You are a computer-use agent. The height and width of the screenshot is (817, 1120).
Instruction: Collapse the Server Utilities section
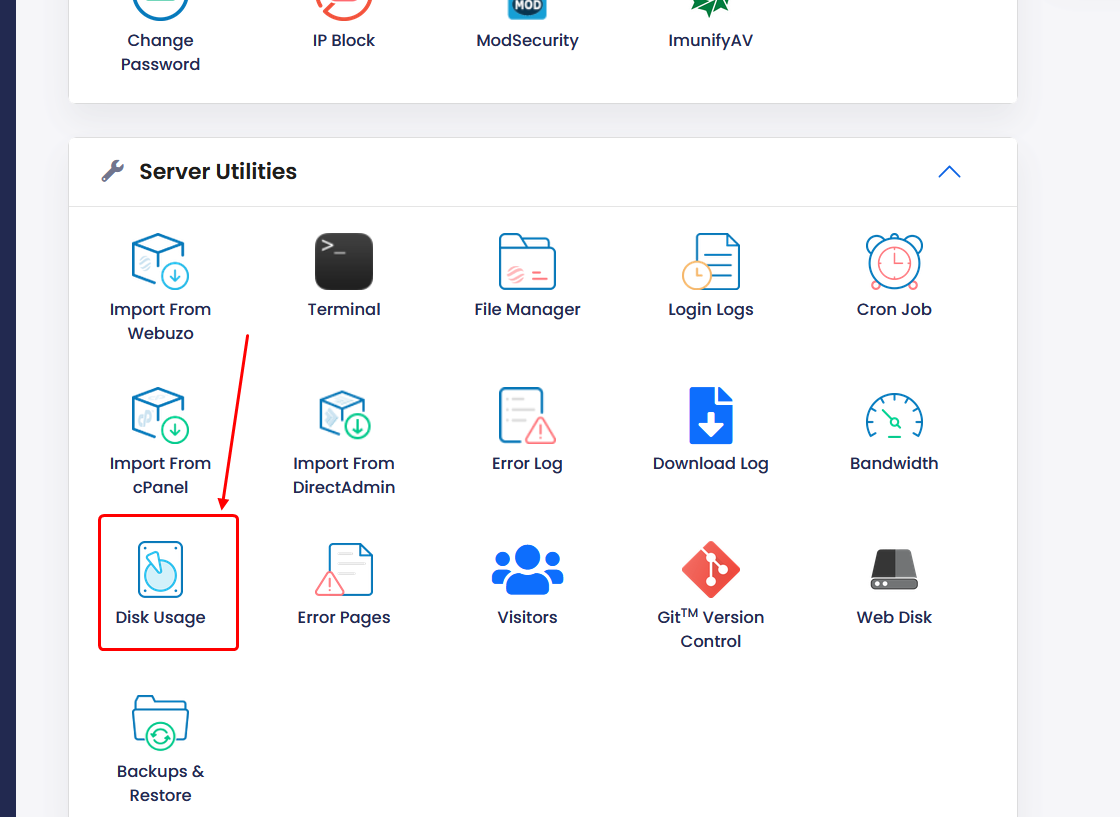[x=949, y=172]
